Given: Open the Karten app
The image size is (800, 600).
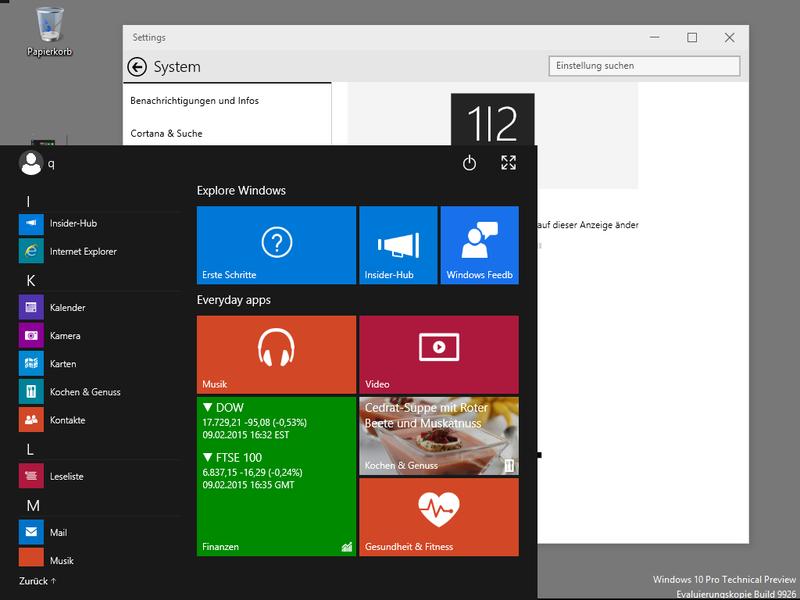Looking at the screenshot, I should 99,364.
